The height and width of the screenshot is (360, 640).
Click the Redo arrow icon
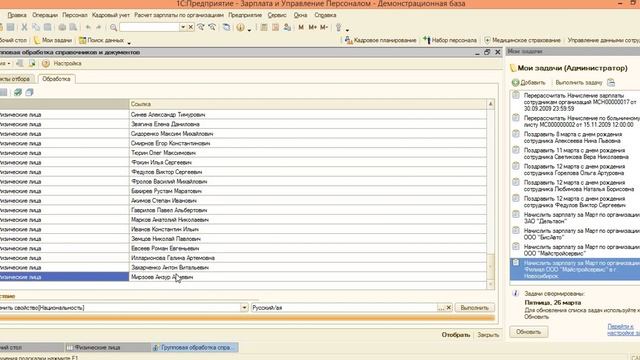(98, 27)
